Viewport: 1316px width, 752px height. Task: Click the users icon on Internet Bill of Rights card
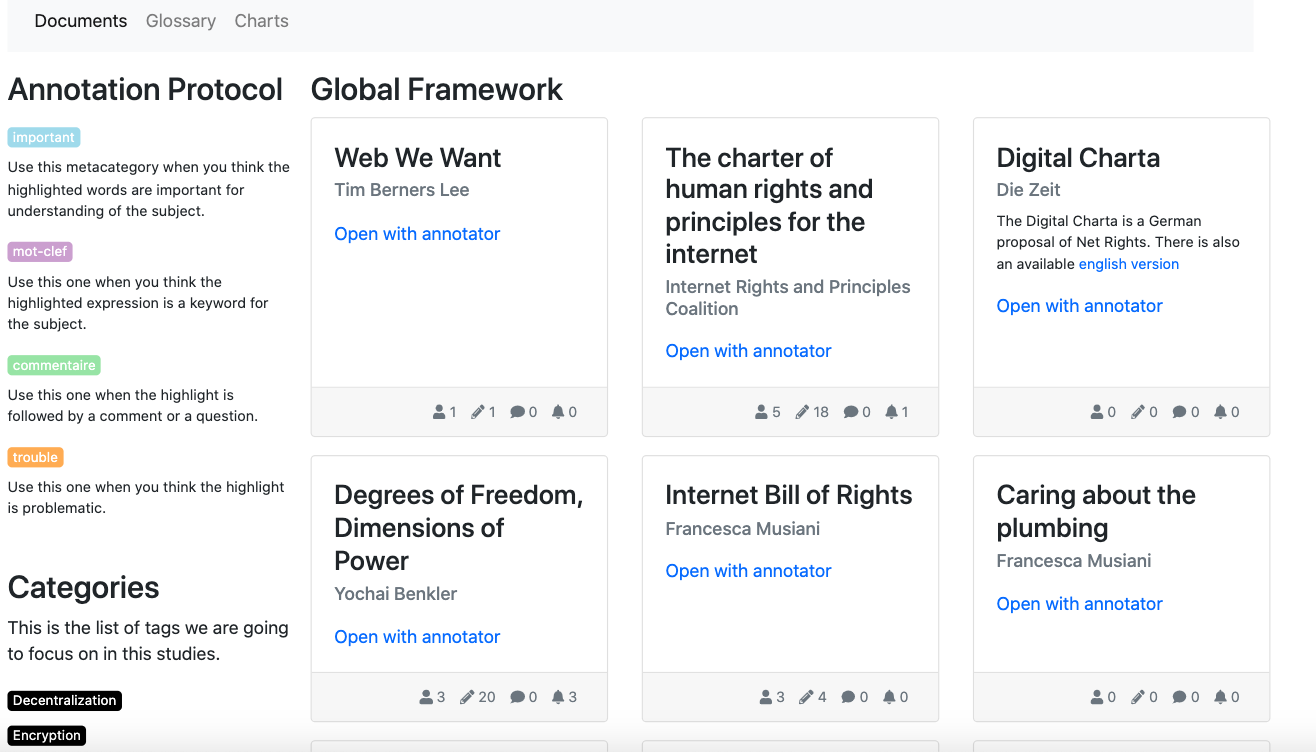[766, 697]
